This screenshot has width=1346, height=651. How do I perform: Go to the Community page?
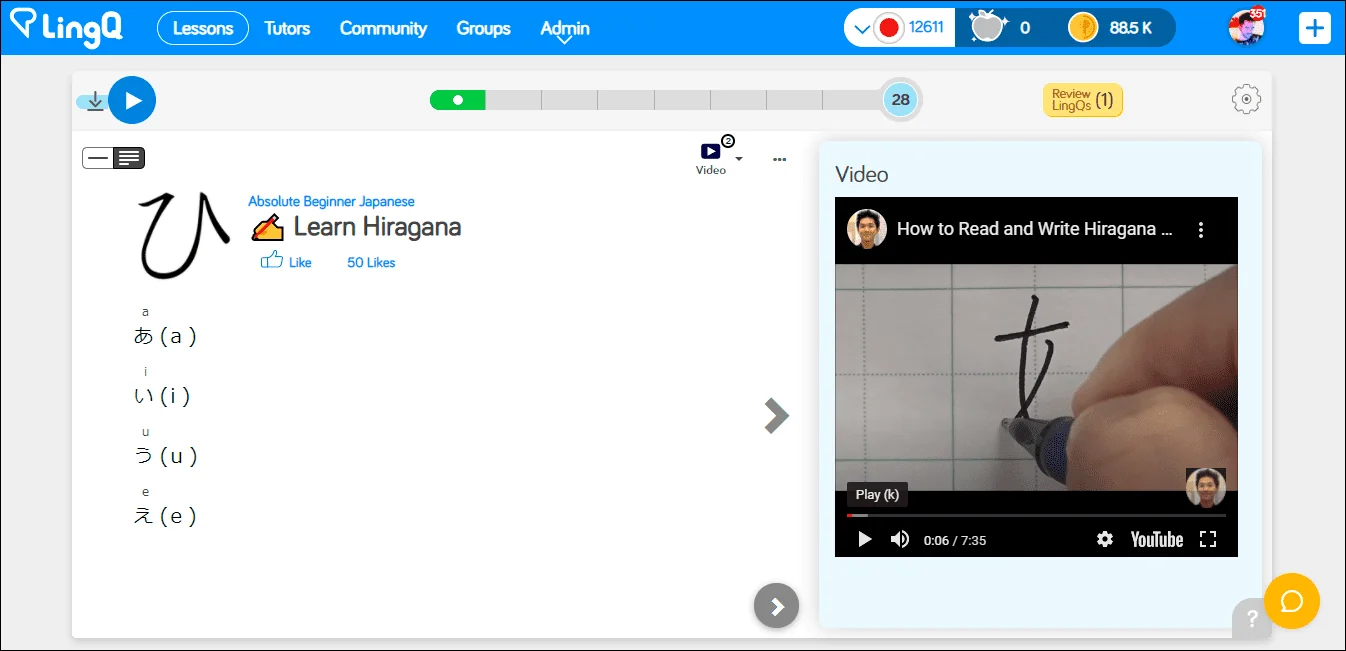(x=383, y=28)
